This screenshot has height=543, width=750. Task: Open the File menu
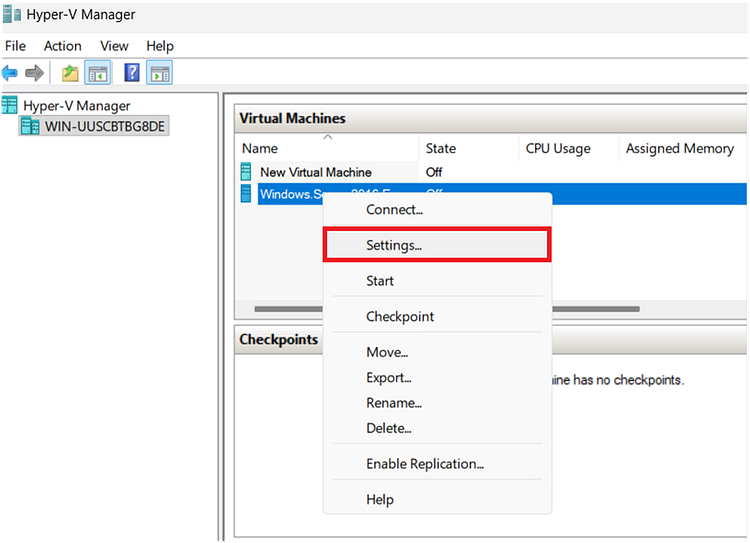[15, 46]
